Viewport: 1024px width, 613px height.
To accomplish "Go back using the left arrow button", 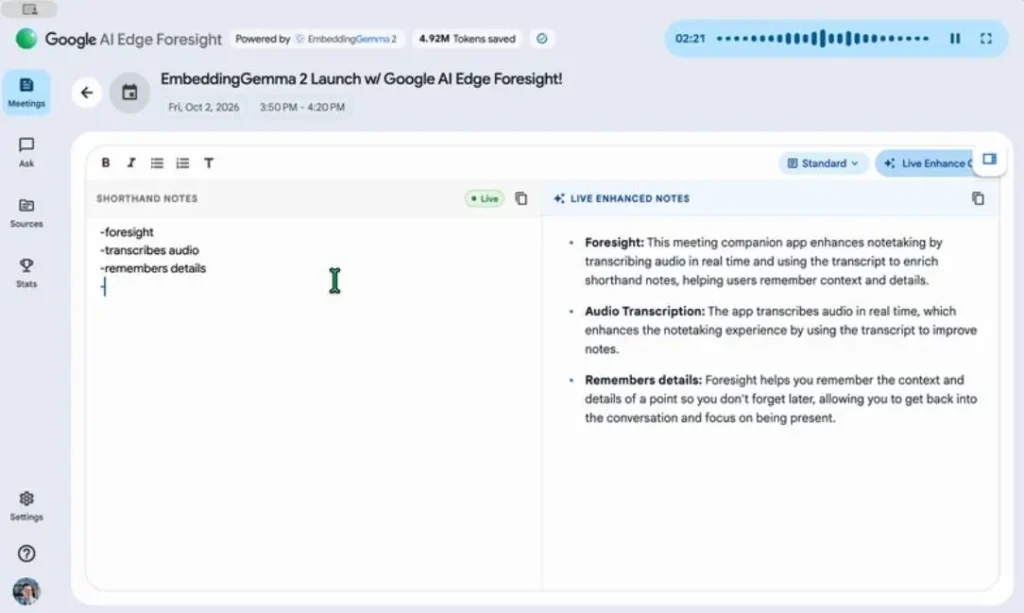I will click(87, 93).
